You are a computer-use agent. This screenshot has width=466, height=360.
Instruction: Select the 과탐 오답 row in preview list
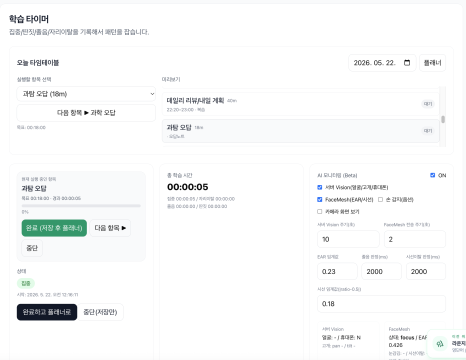(301, 131)
